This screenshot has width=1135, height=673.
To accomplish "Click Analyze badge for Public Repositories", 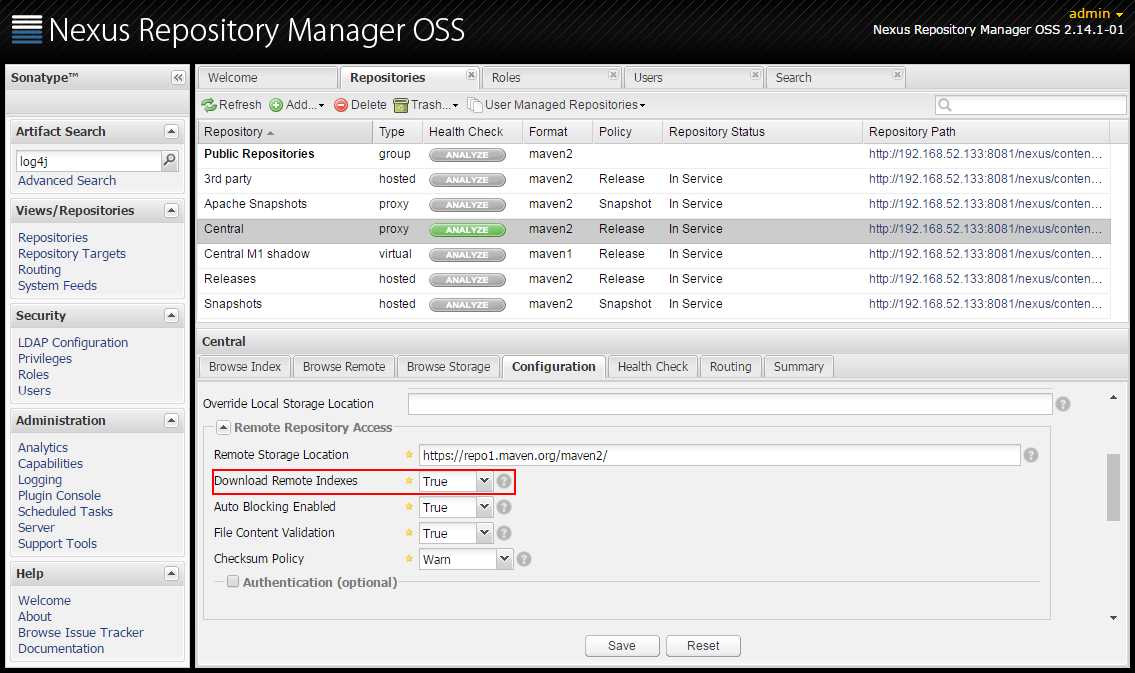I will tap(467, 154).
